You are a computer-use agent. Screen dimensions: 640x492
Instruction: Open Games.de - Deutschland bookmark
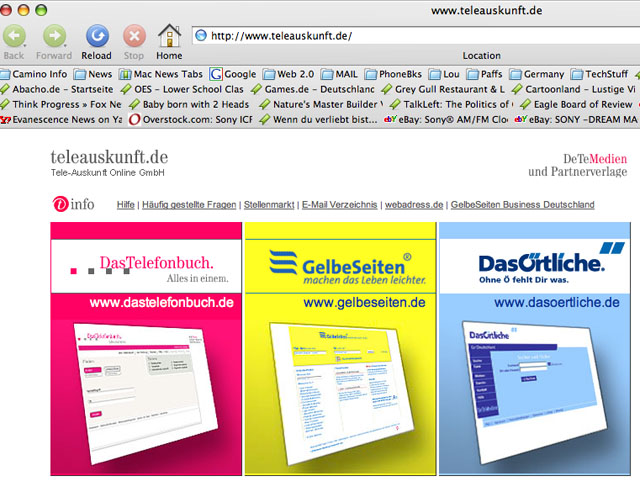point(313,89)
